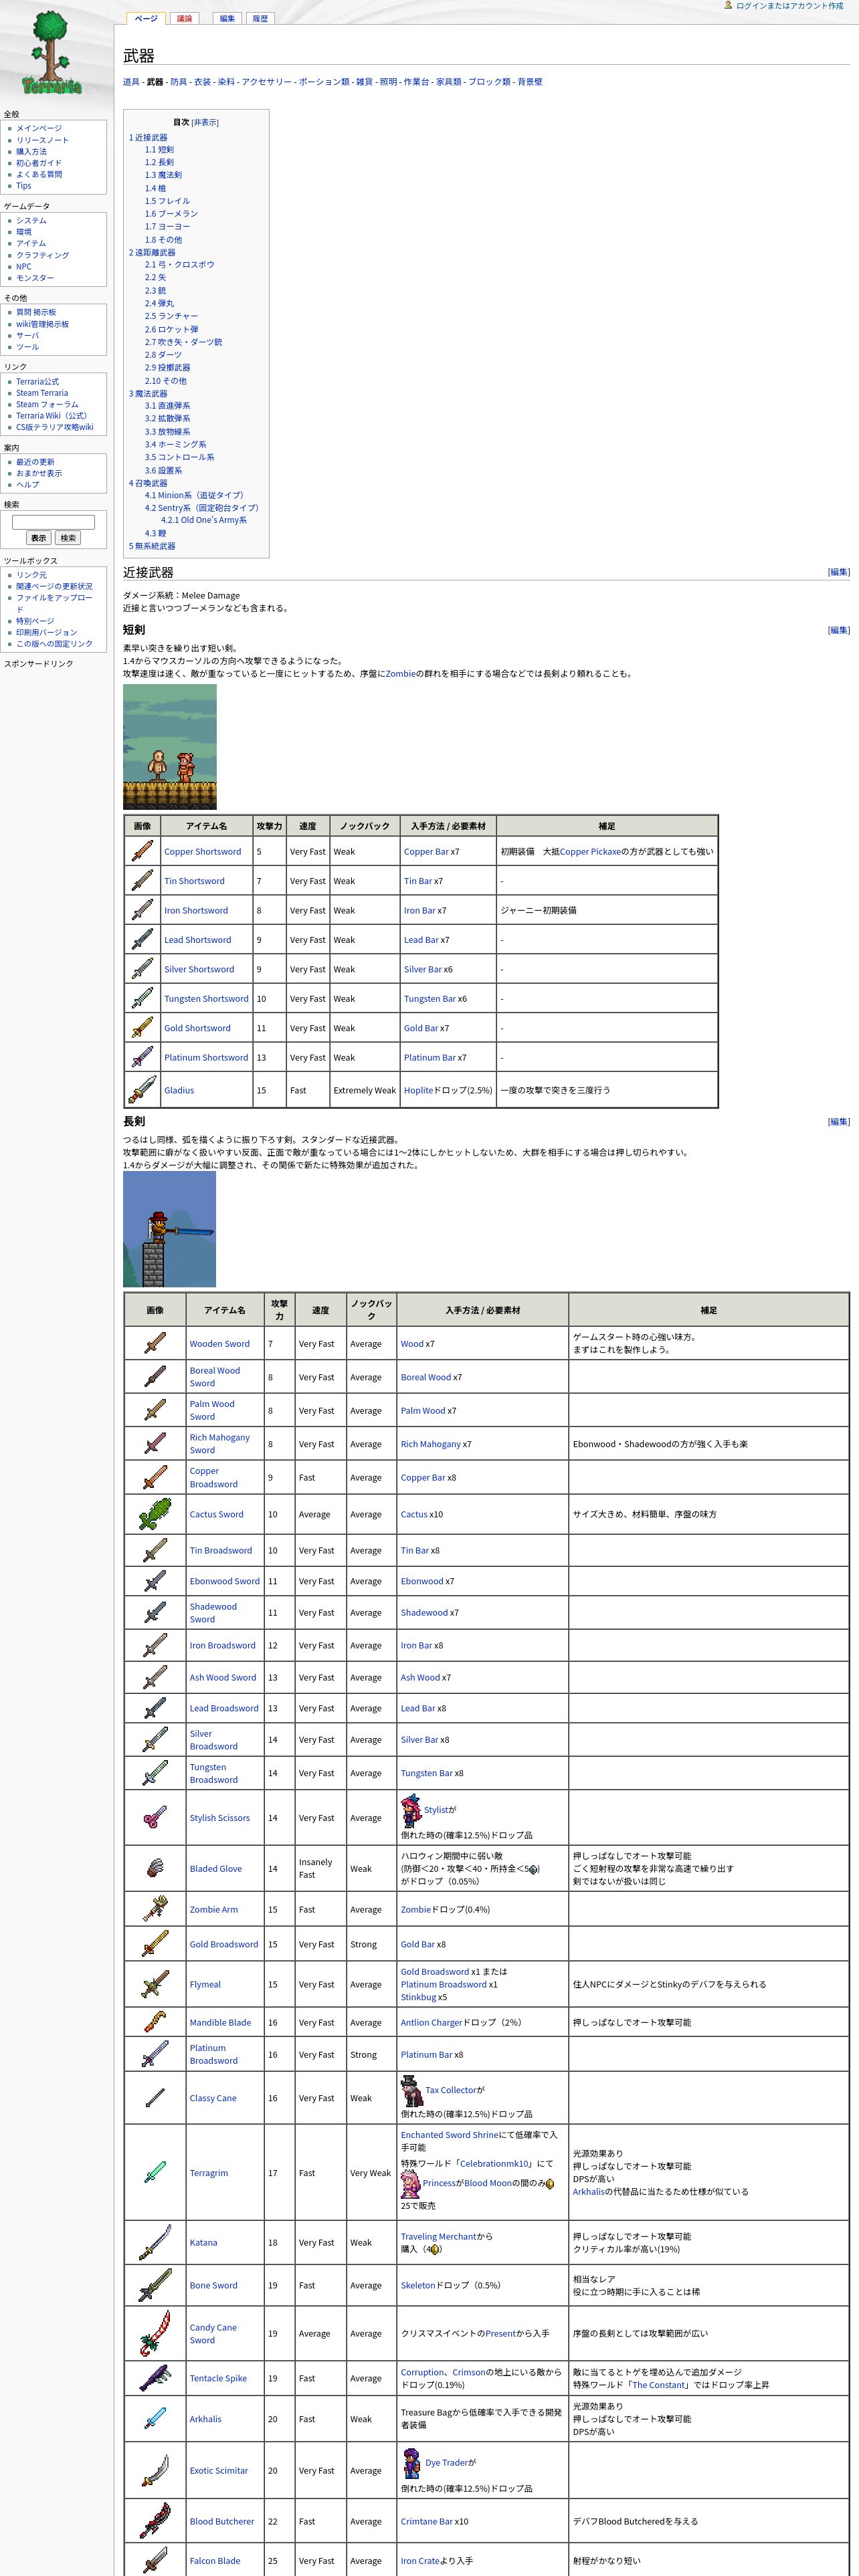The image size is (859, 2576).
Task: Open 最近の更新 in the sidebar
Action: coord(35,462)
